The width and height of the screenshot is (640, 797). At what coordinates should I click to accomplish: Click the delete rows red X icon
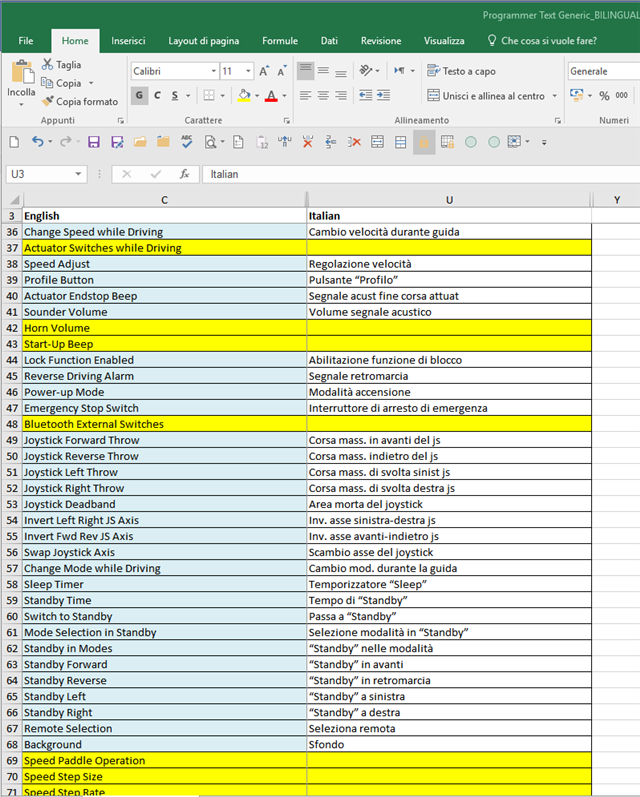click(x=354, y=142)
